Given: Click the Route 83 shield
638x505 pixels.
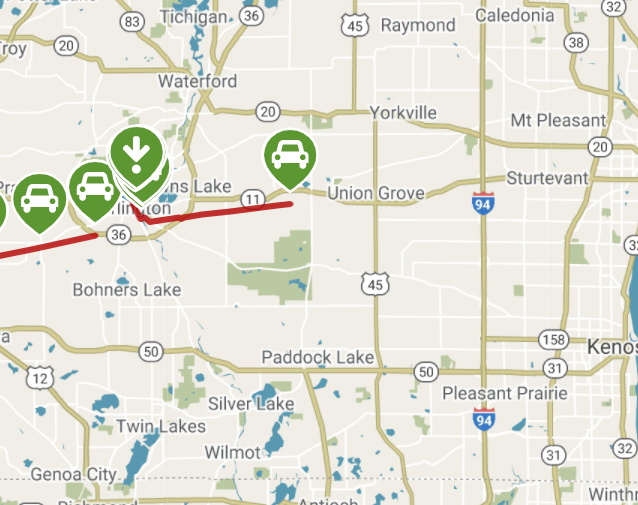Looking at the screenshot, I should tap(132, 21).
